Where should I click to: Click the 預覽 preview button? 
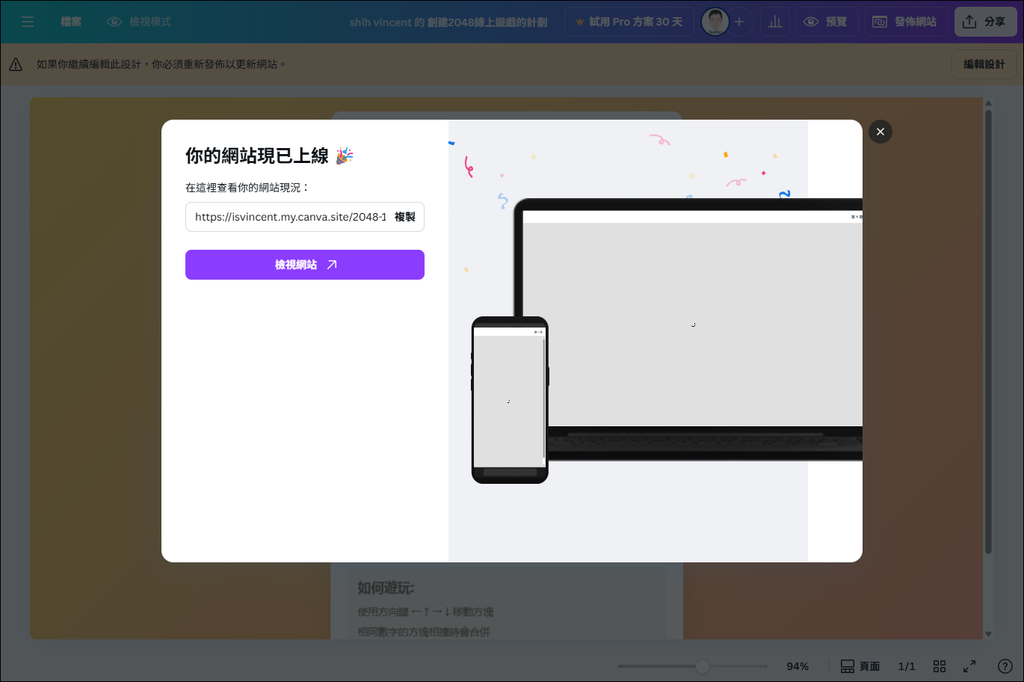click(825, 22)
